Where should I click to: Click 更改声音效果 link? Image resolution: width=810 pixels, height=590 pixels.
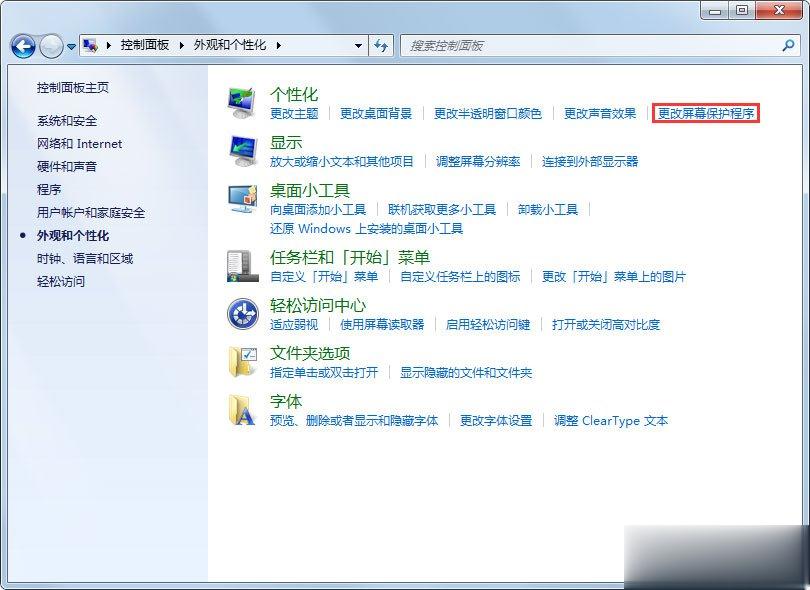click(600, 113)
